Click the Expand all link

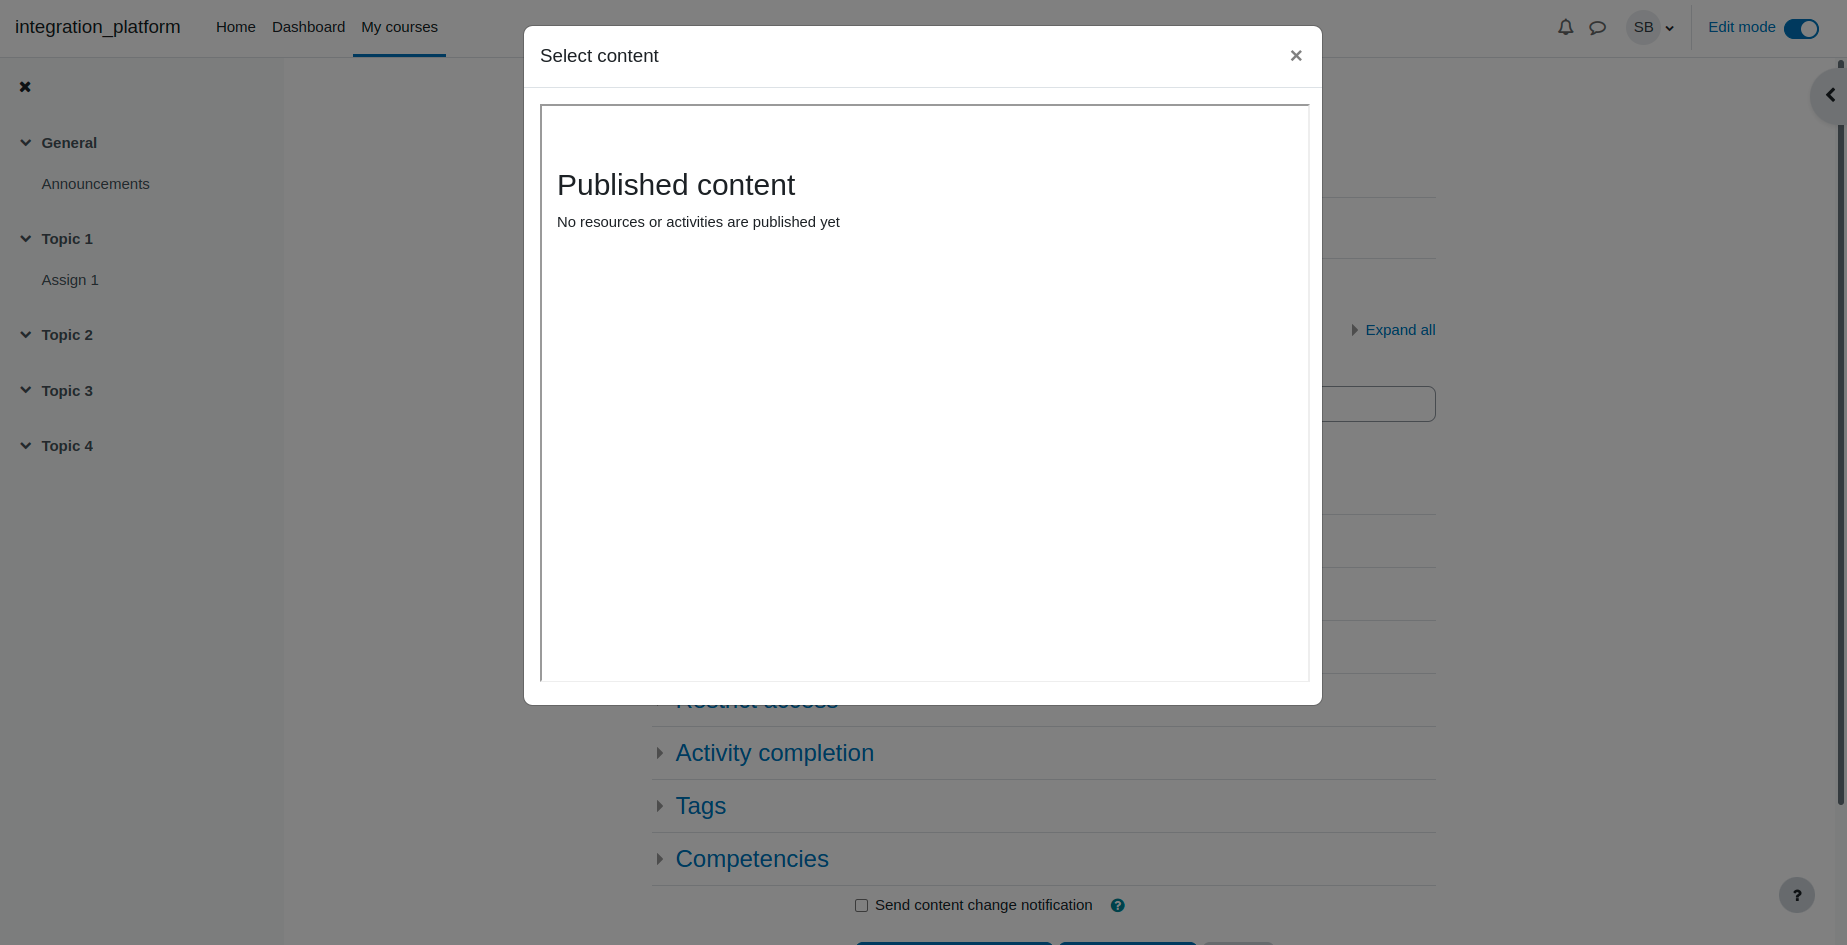[x=1400, y=330]
